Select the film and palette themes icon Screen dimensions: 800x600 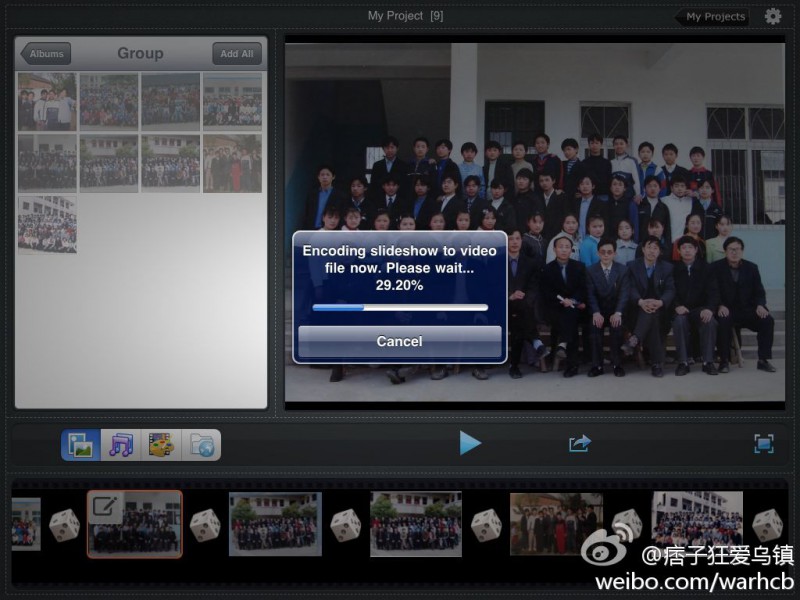[x=161, y=445]
